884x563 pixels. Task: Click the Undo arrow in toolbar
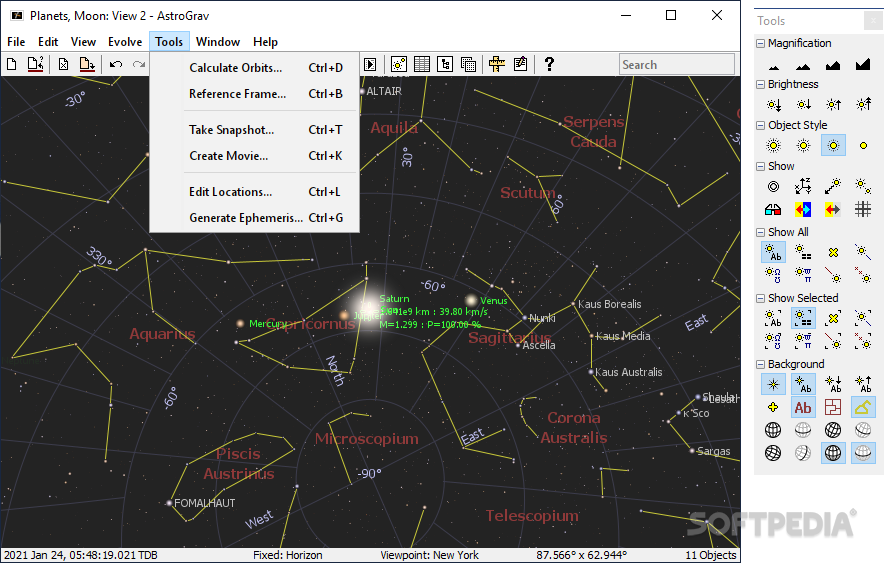tap(116, 64)
